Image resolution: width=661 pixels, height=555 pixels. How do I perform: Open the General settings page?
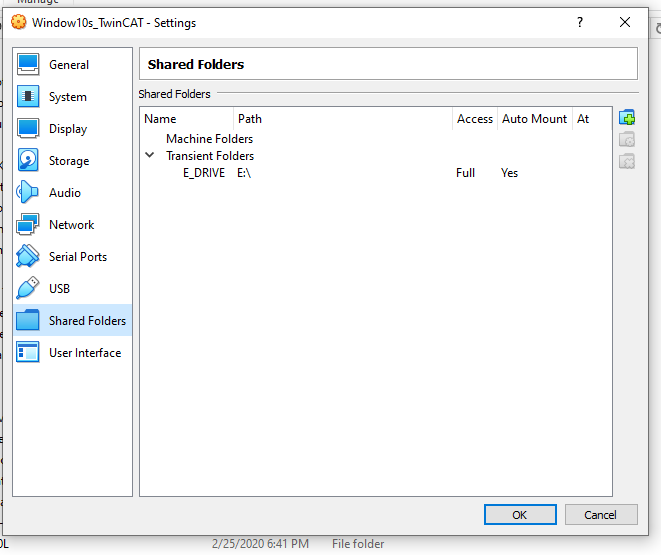73,64
